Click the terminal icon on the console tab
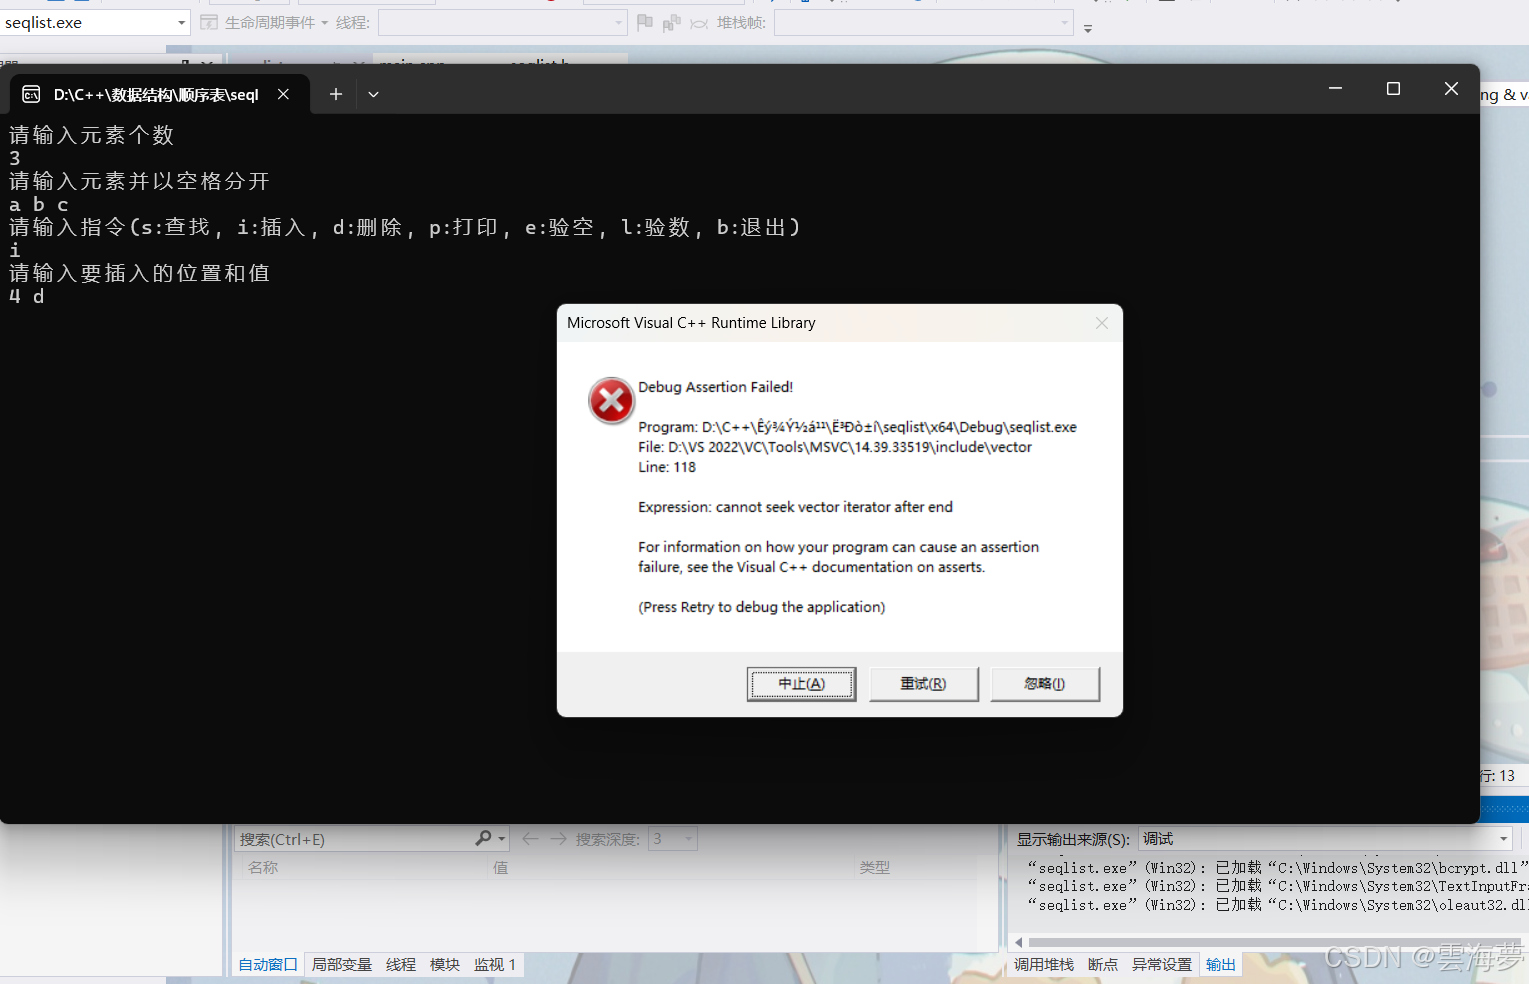The height and width of the screenshot is (984, 1529). tap(30, 93)
